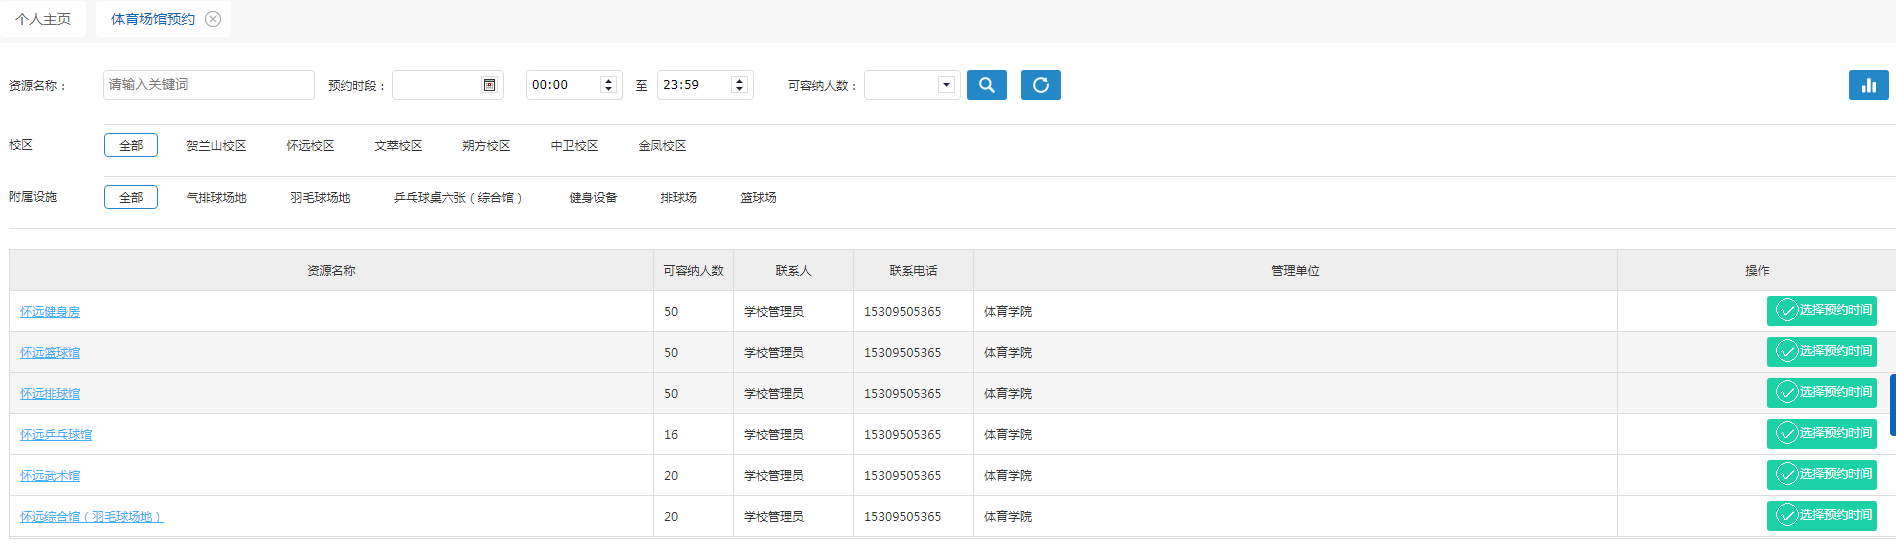Switch to the 个人主页 tab
The width and height of the screenshot is (1896, 551).
43,19
